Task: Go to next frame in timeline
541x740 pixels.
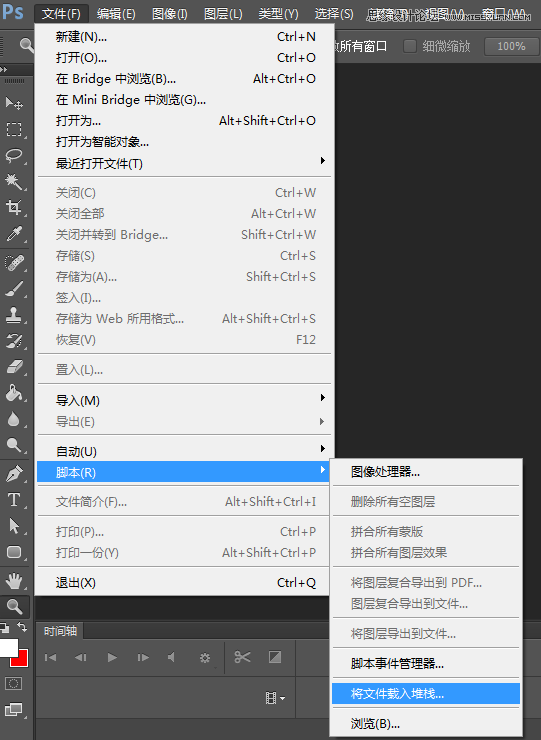Action: coord(143,657)
